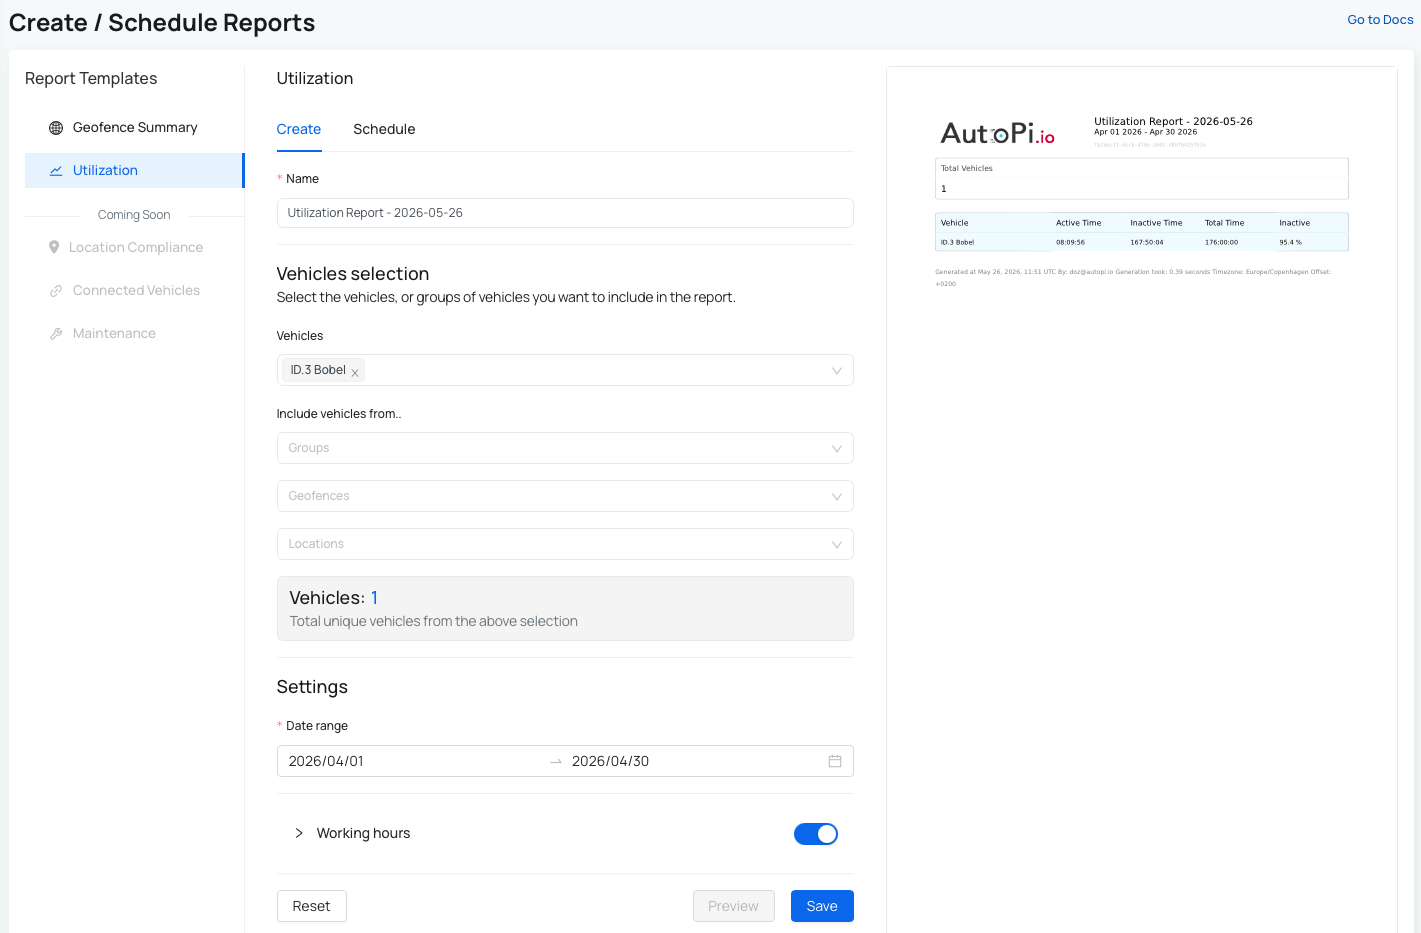Switch to the Create tab
Image resolution: width=1421 pixels, height=933 pixels.
[299, 129]
